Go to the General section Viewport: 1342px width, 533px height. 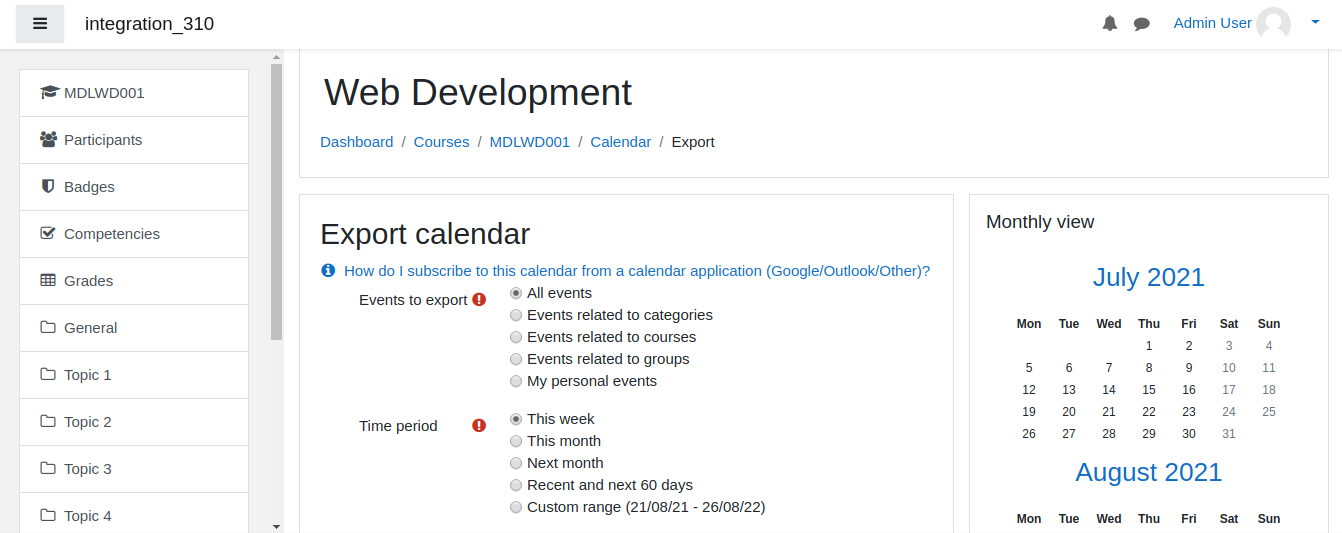coord(134,328)
